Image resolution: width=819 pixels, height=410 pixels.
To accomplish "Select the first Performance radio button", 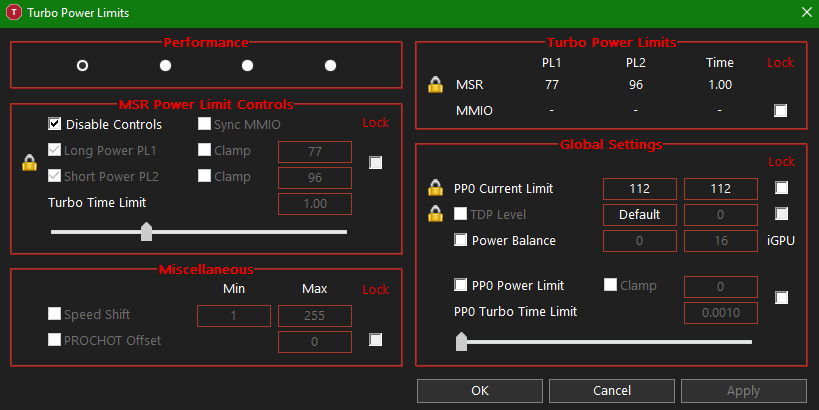I will click(83, 66).
